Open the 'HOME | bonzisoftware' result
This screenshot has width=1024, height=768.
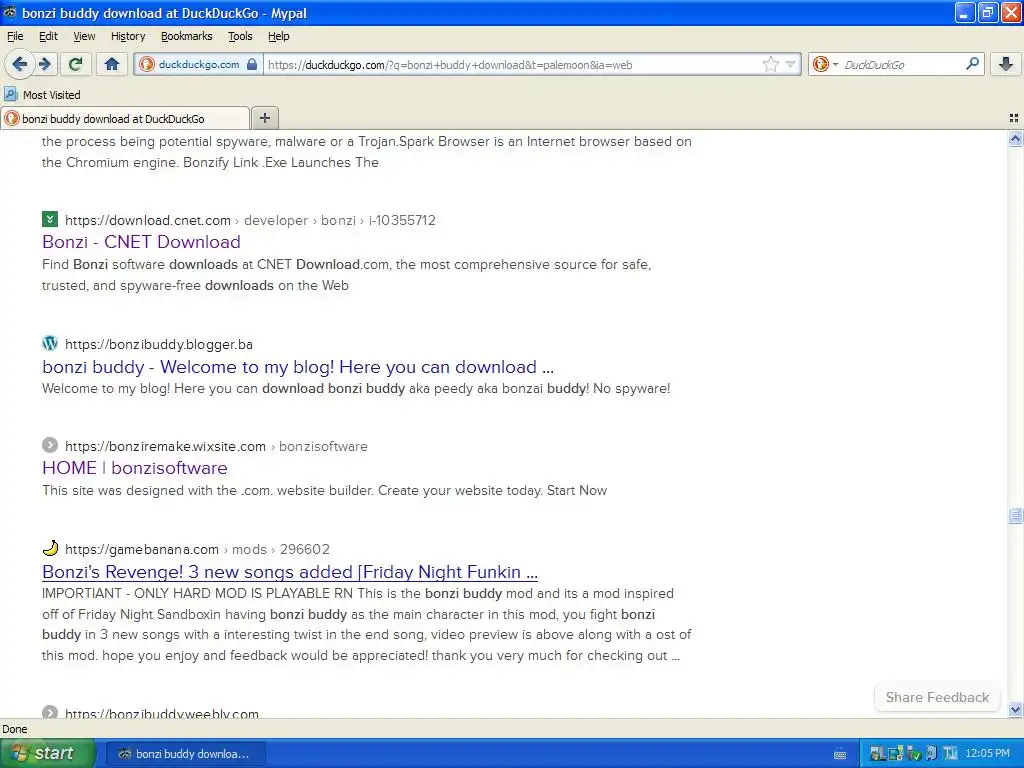tap(135, 468)
